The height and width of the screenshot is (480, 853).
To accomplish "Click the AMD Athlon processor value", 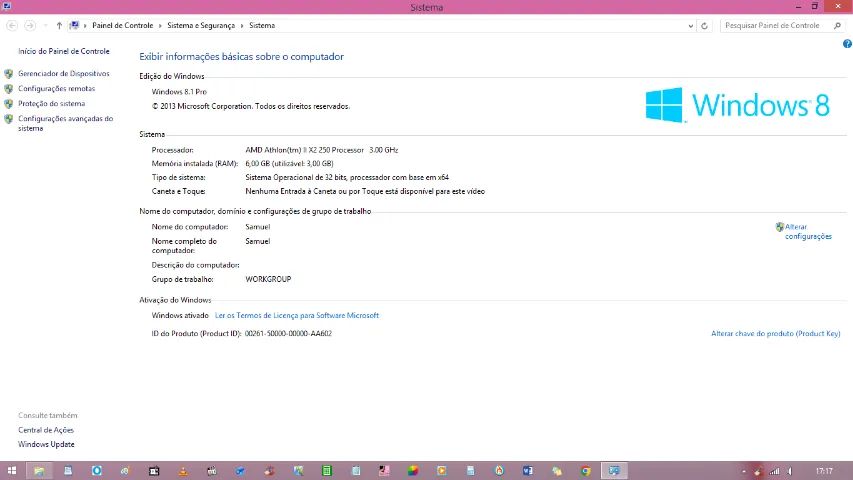I will click(x=322, y=150).
